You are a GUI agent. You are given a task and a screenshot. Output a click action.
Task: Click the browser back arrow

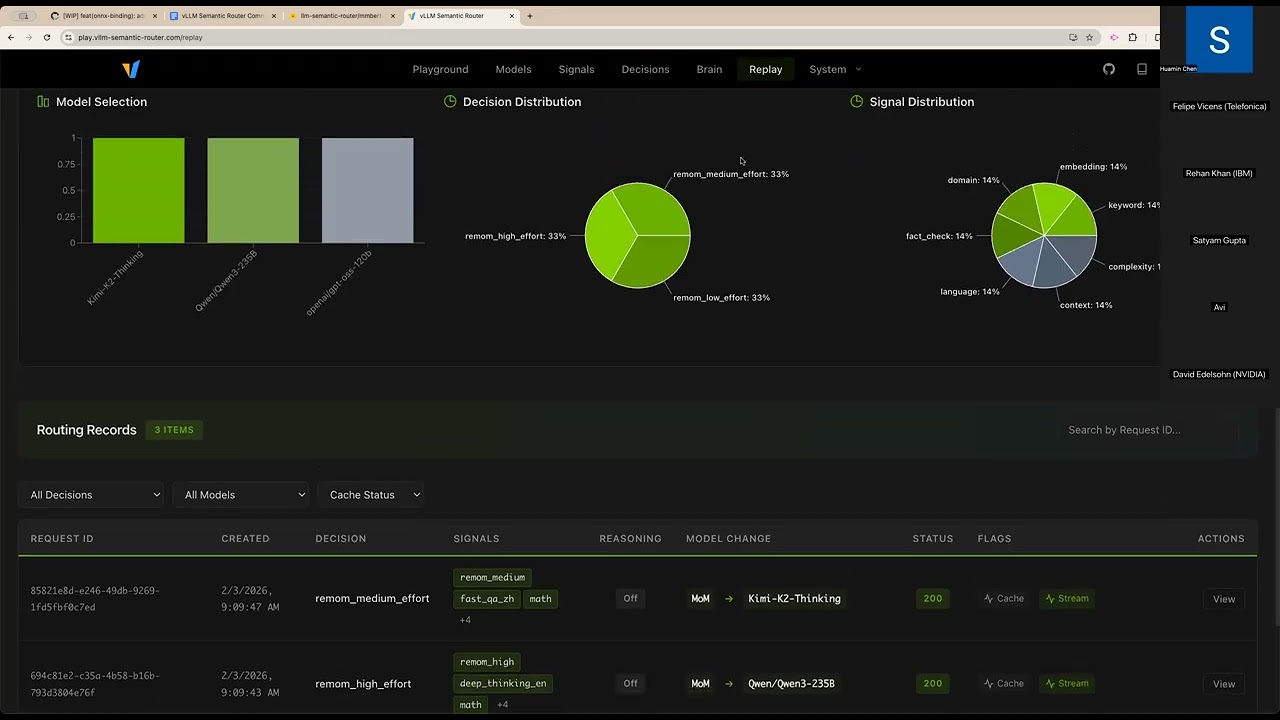pyautogui.click(x=11, y=37)
